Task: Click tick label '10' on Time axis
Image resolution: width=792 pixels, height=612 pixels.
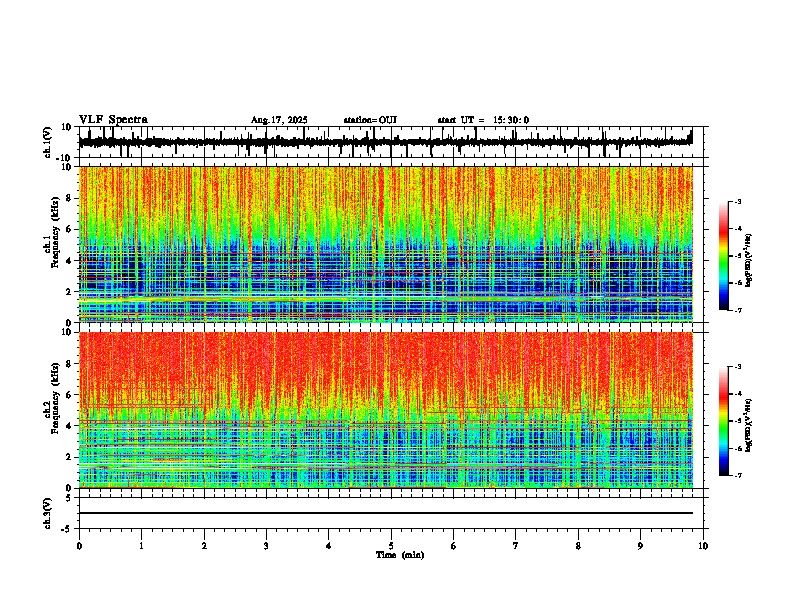Action: click(703, 546)
